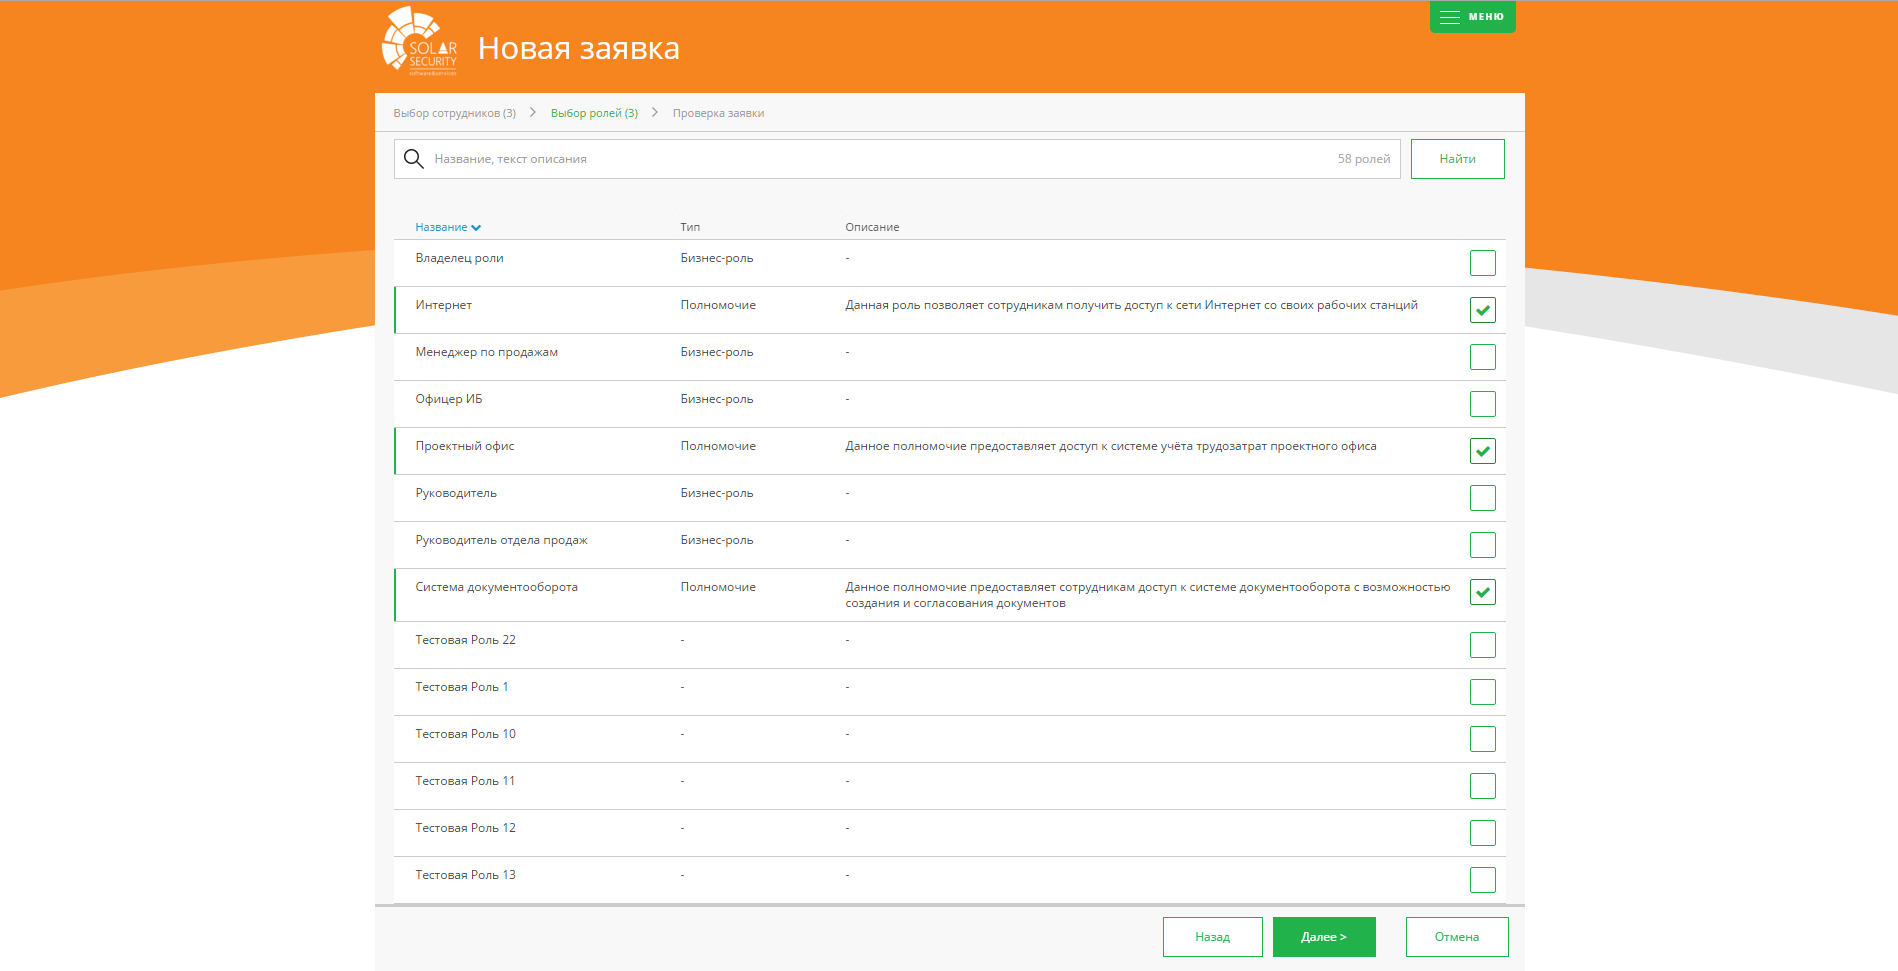1898x971 pixels.
Task: Click the magnifying glass search icon
Action: click(x=413, y=159)
